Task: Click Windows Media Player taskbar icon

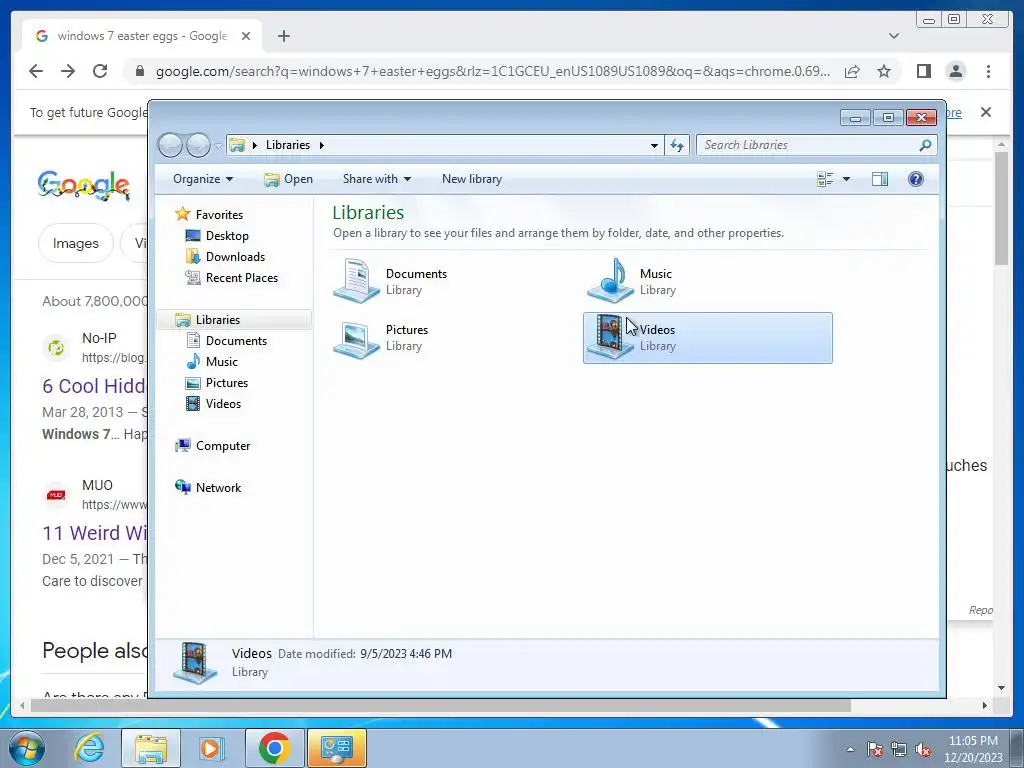Action: point(212,748)
